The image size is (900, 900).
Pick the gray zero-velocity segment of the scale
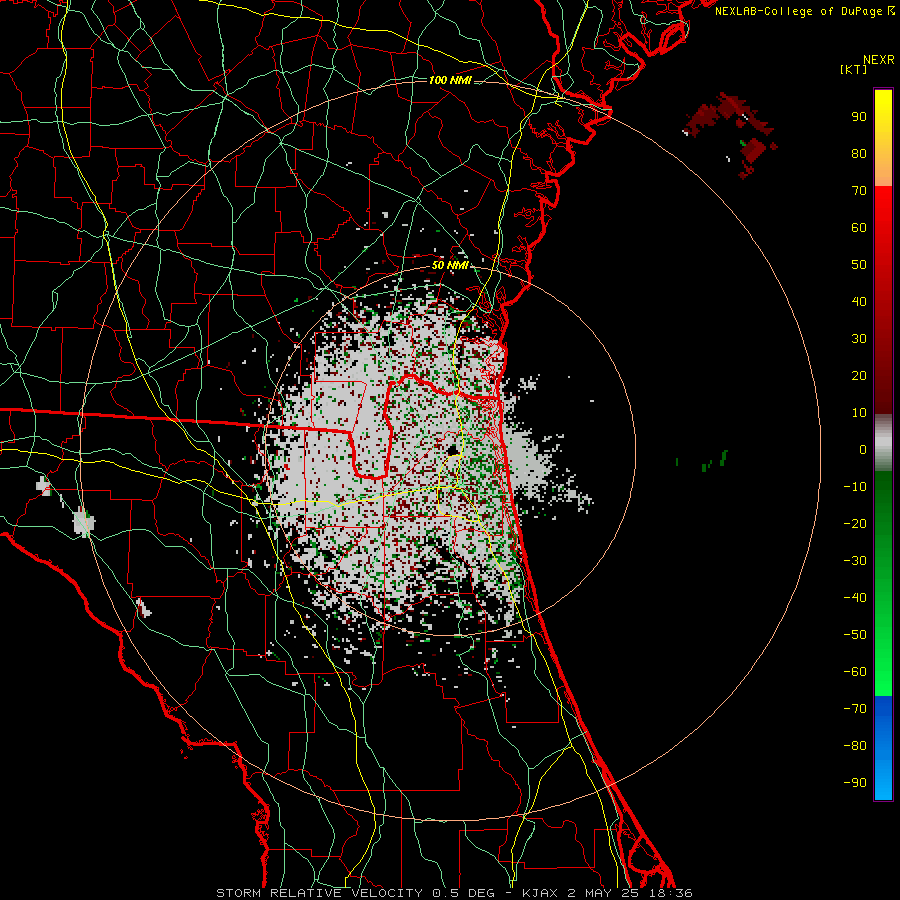click(x=883, y=443)
